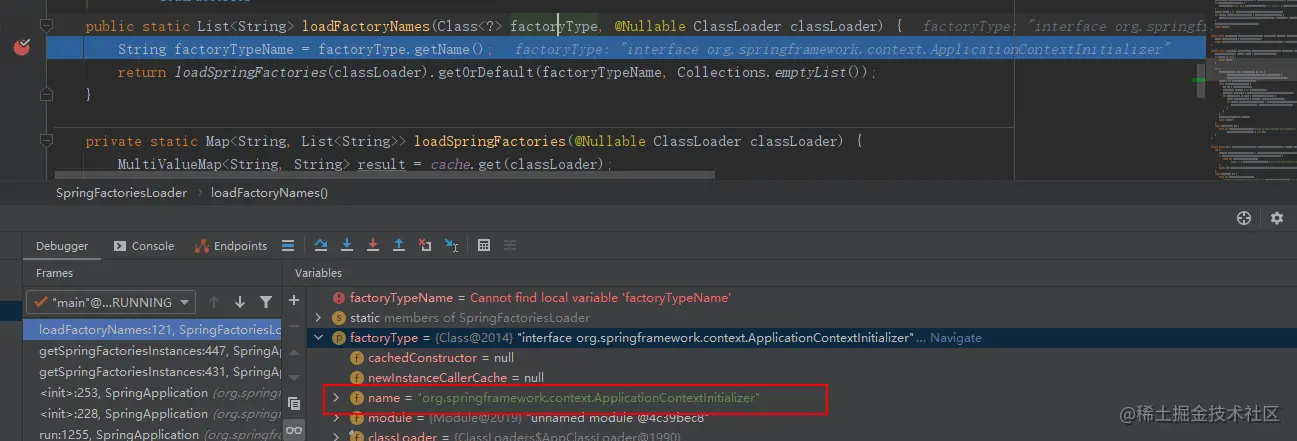This screenshot has height=441, width=1297.
Task: Select the loadFactoryNames:121 stack frame
Action: (152, 330)
